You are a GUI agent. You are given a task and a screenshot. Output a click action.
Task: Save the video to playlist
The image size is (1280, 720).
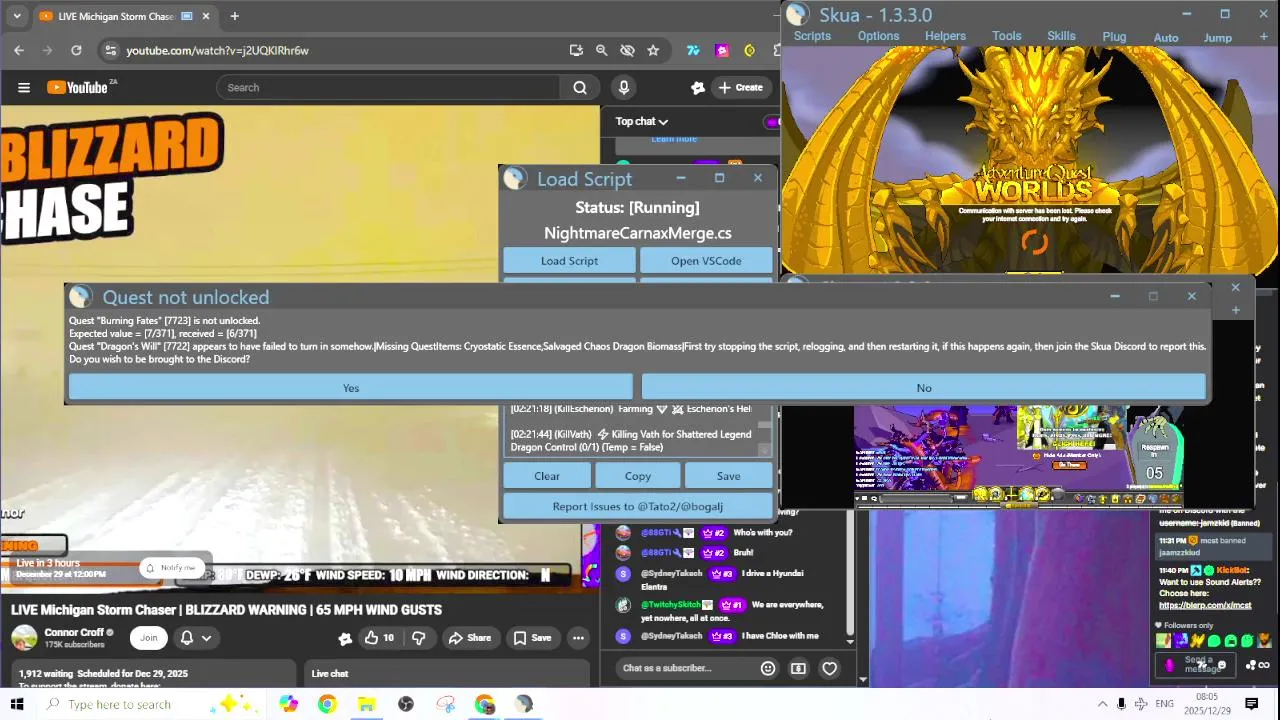pos(532,637)
